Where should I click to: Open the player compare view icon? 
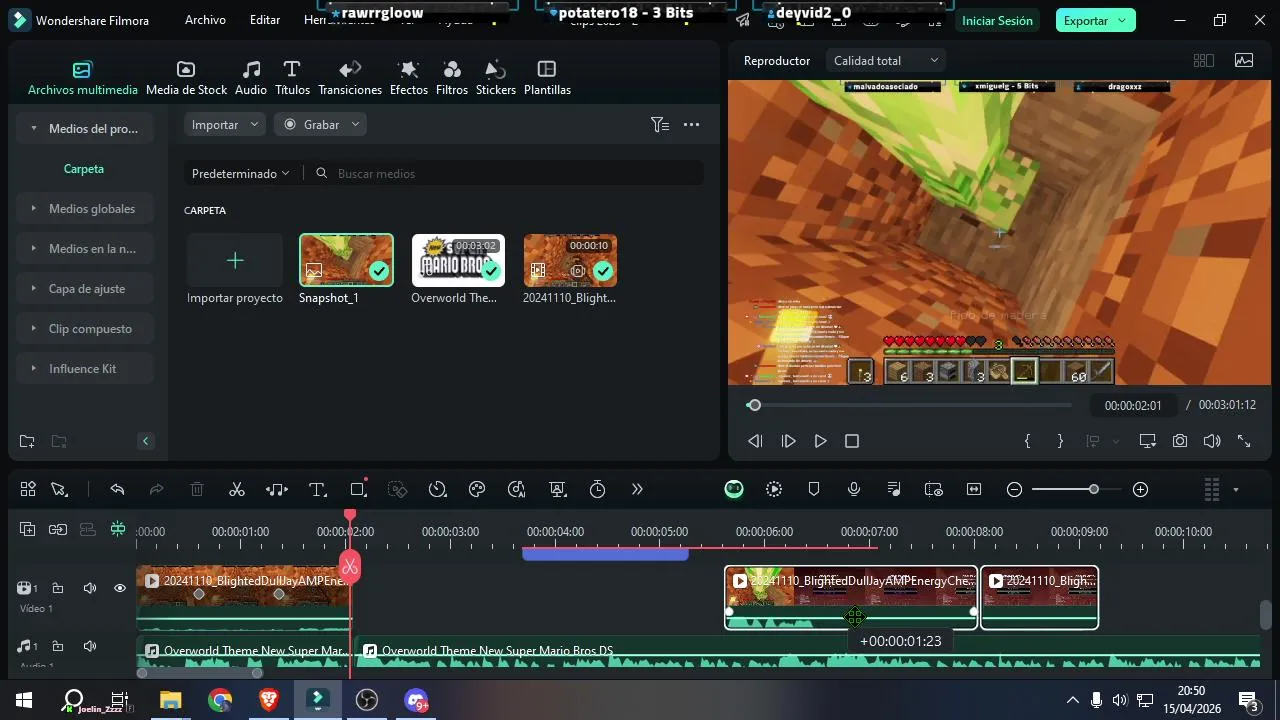pos(1204,61)
